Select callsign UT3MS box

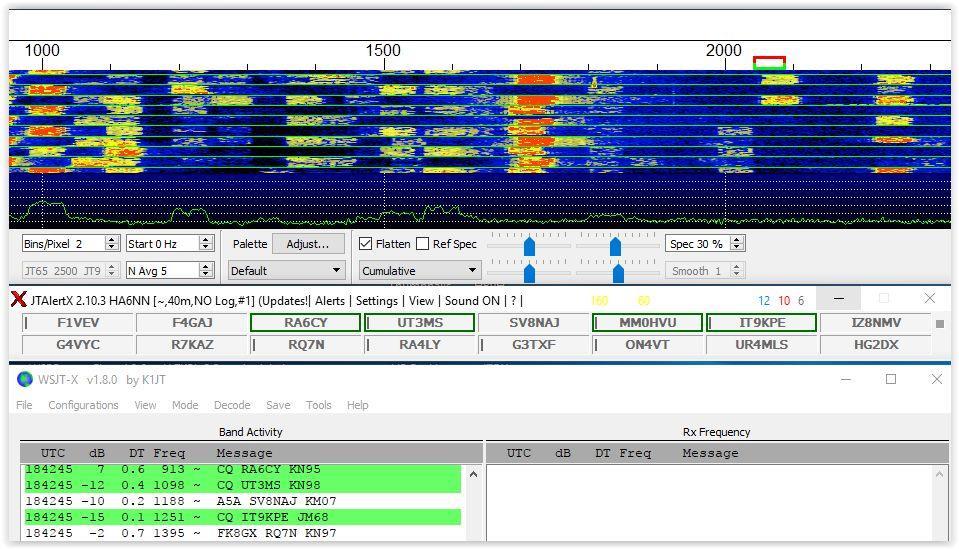pyautogui.click(x=420, y=322)
